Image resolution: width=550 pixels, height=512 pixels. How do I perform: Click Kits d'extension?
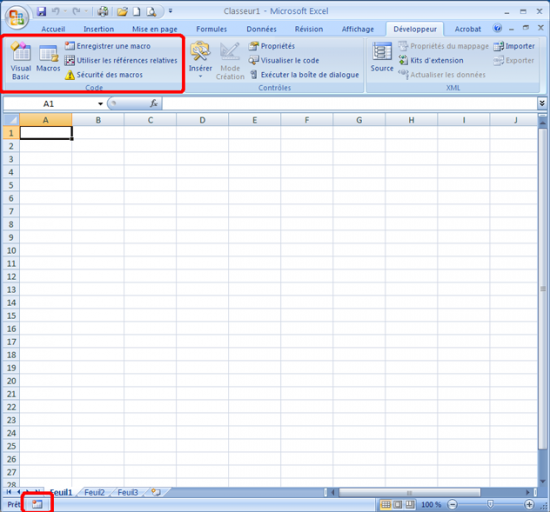click(431, 60)
